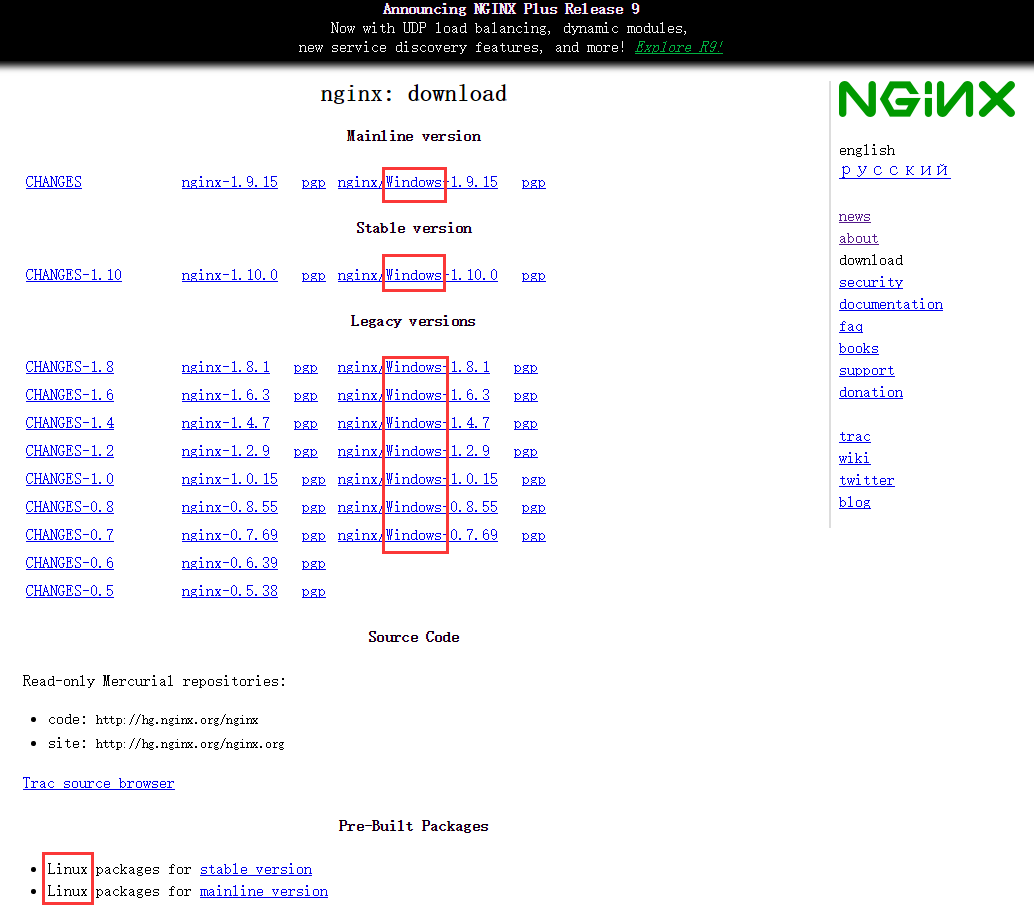Open the blog sidebar link
1034x918 pixels.
pyautogui.click(x=855, y=503)
